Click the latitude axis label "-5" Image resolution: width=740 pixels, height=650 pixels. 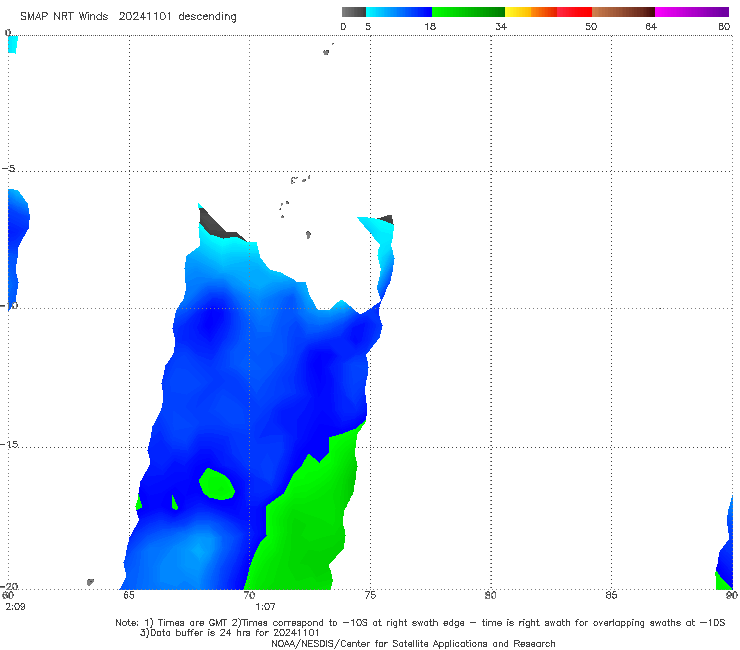[9, 169]
